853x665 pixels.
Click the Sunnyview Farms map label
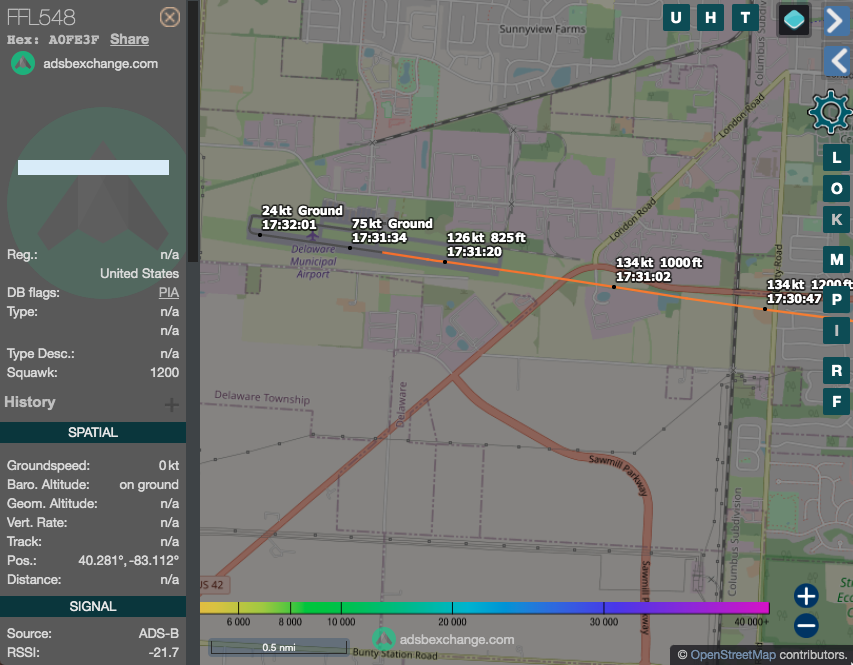click(542, 29)
